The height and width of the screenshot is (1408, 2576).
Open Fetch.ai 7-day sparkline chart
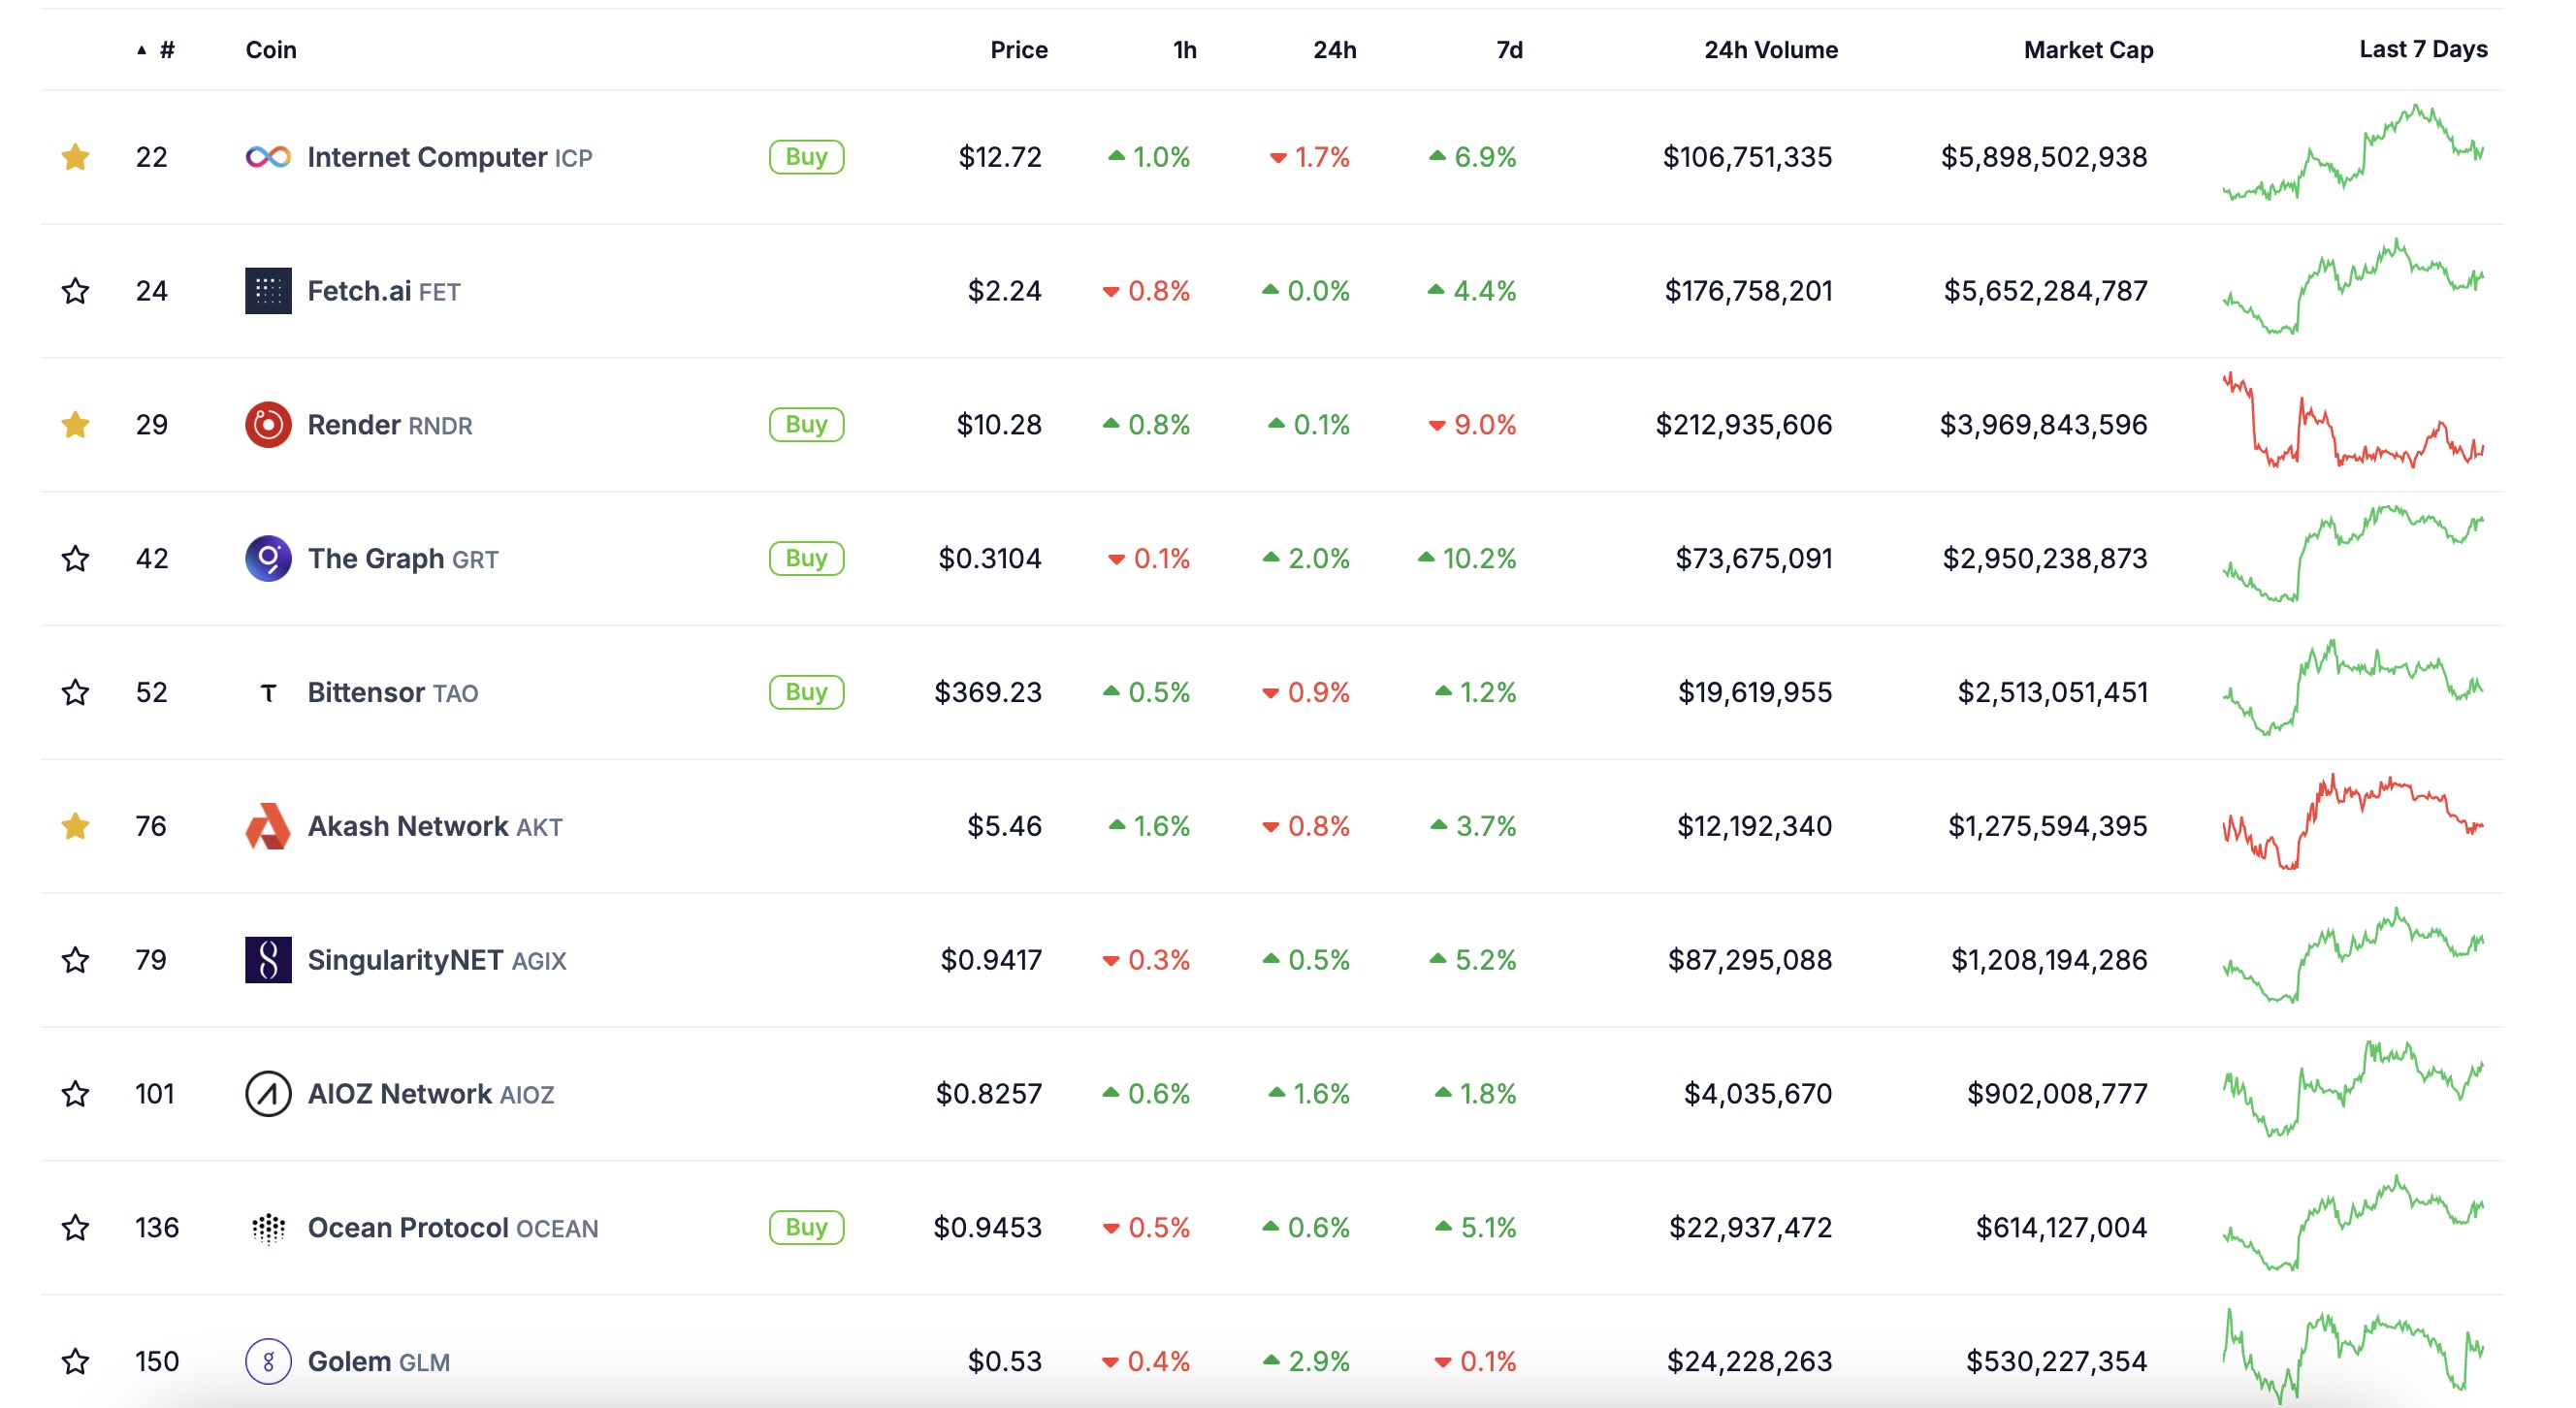[2353, 286]
